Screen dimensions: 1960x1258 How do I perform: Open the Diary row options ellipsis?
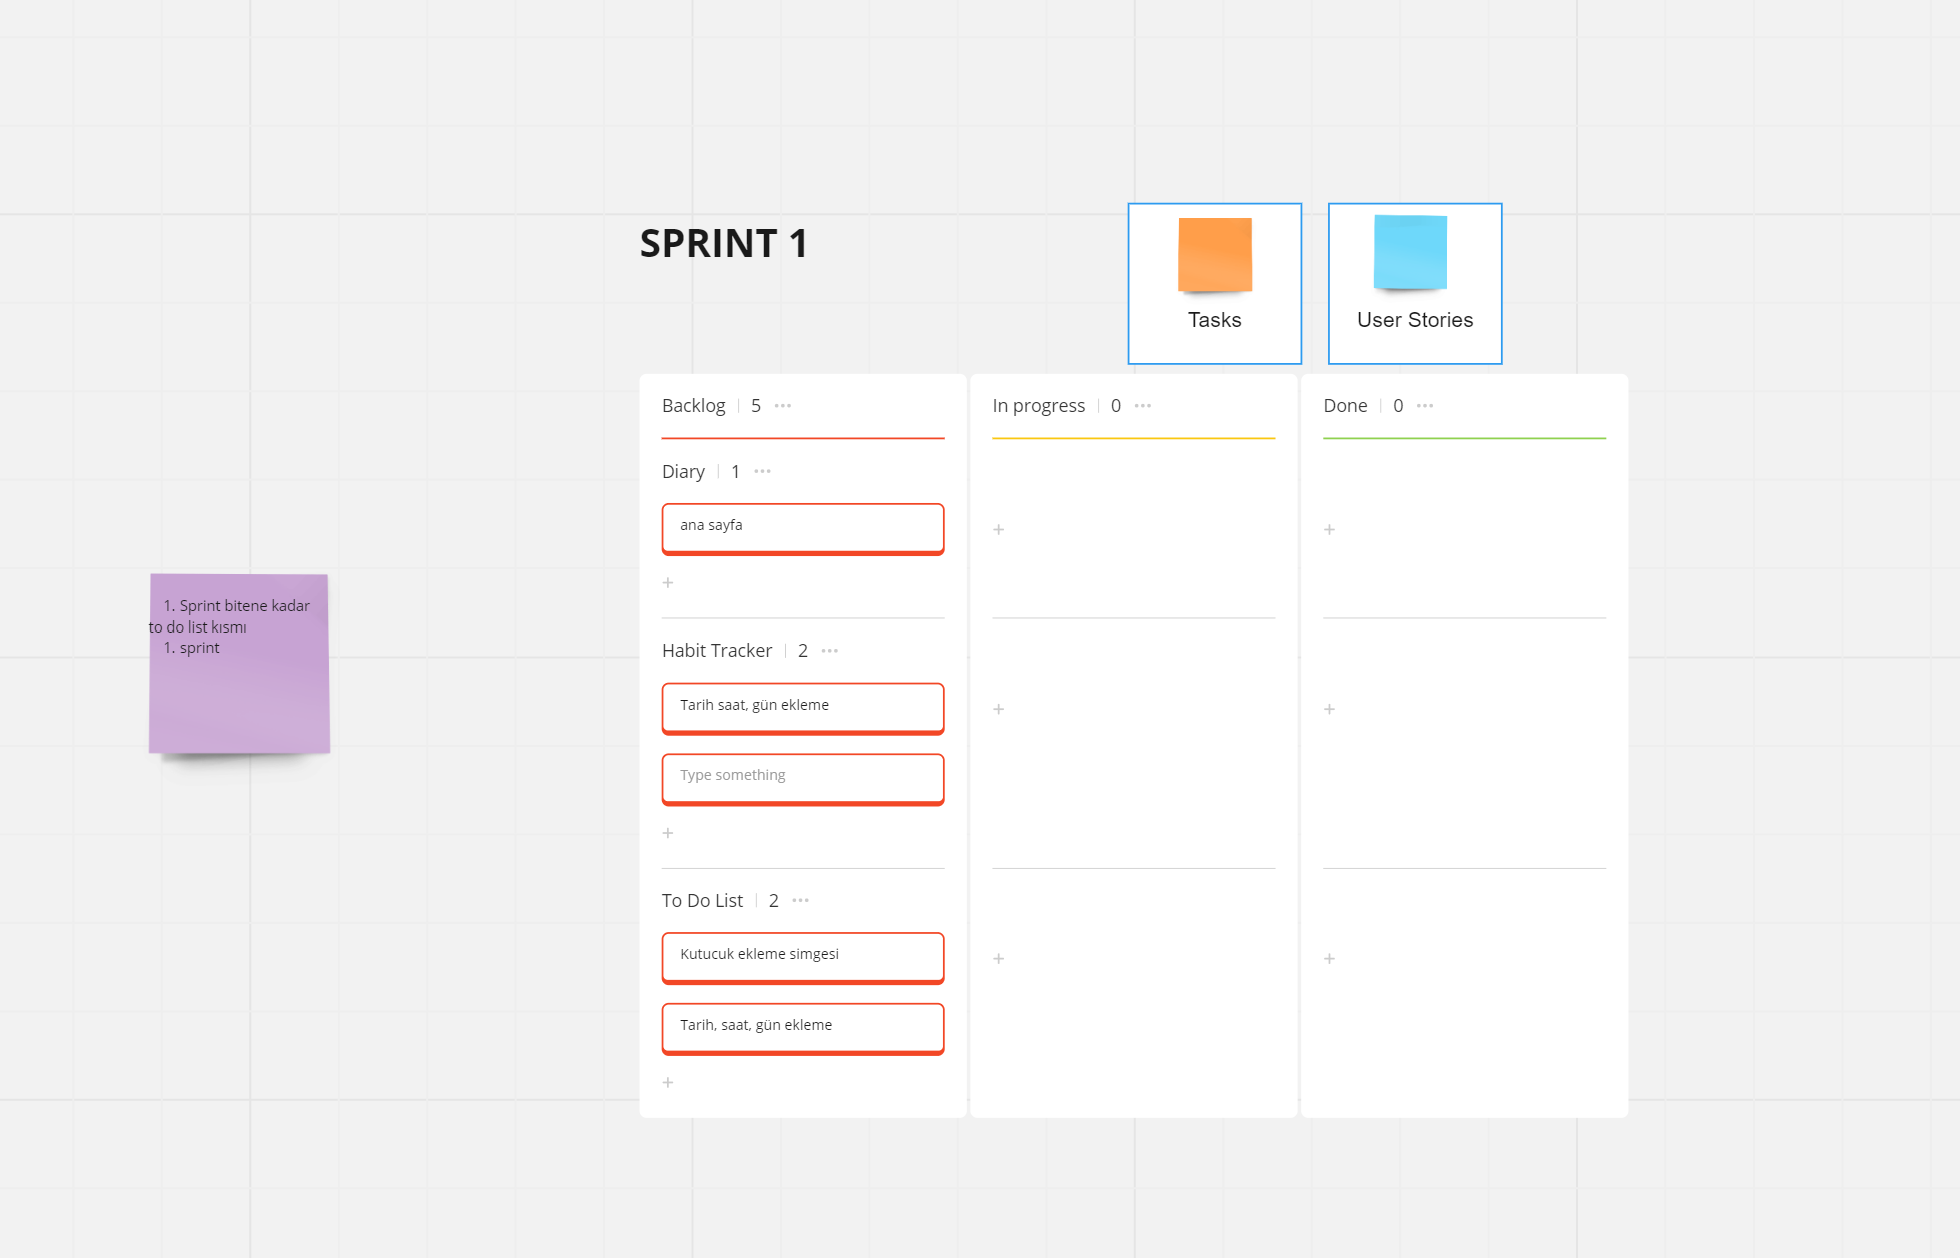(x=763, y=472)
